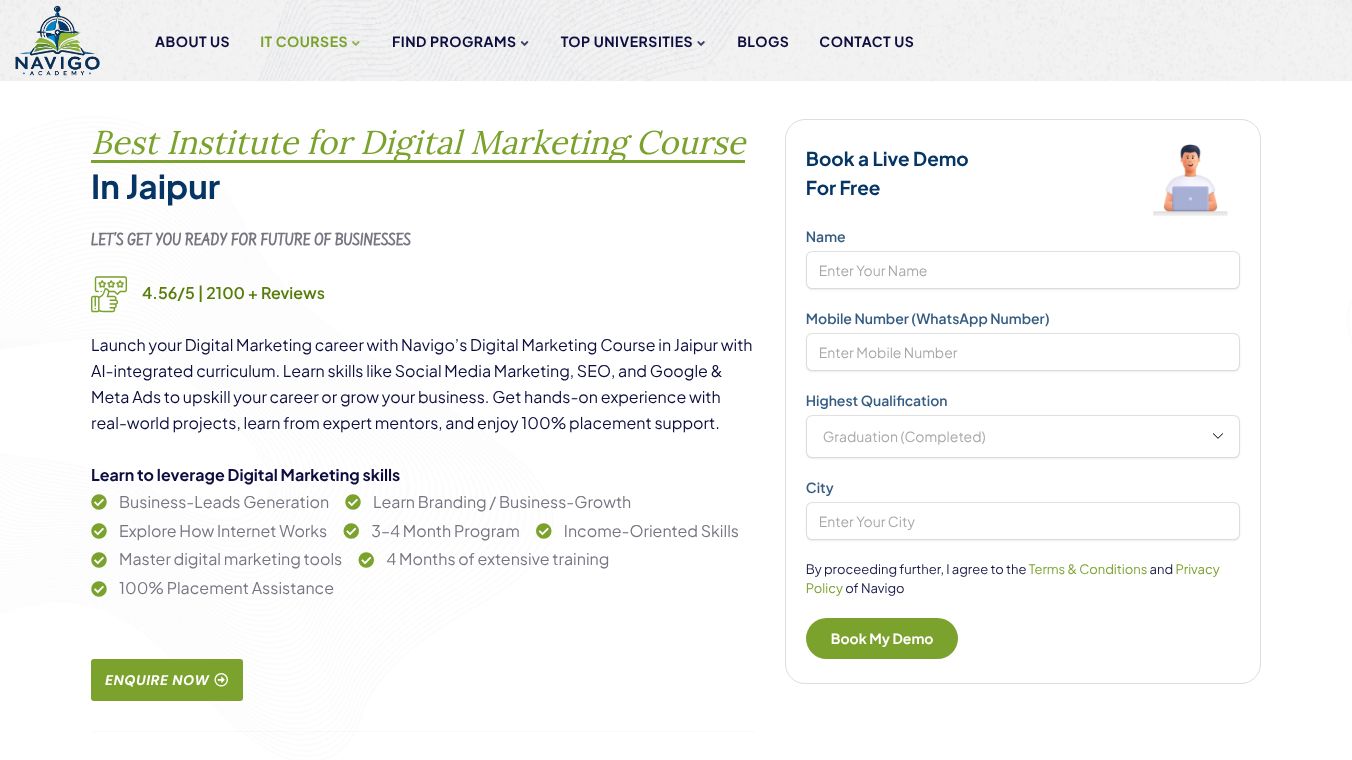Open the Contact Us page
Viewport: 1352px width, 760px height.
coord(866,42)
